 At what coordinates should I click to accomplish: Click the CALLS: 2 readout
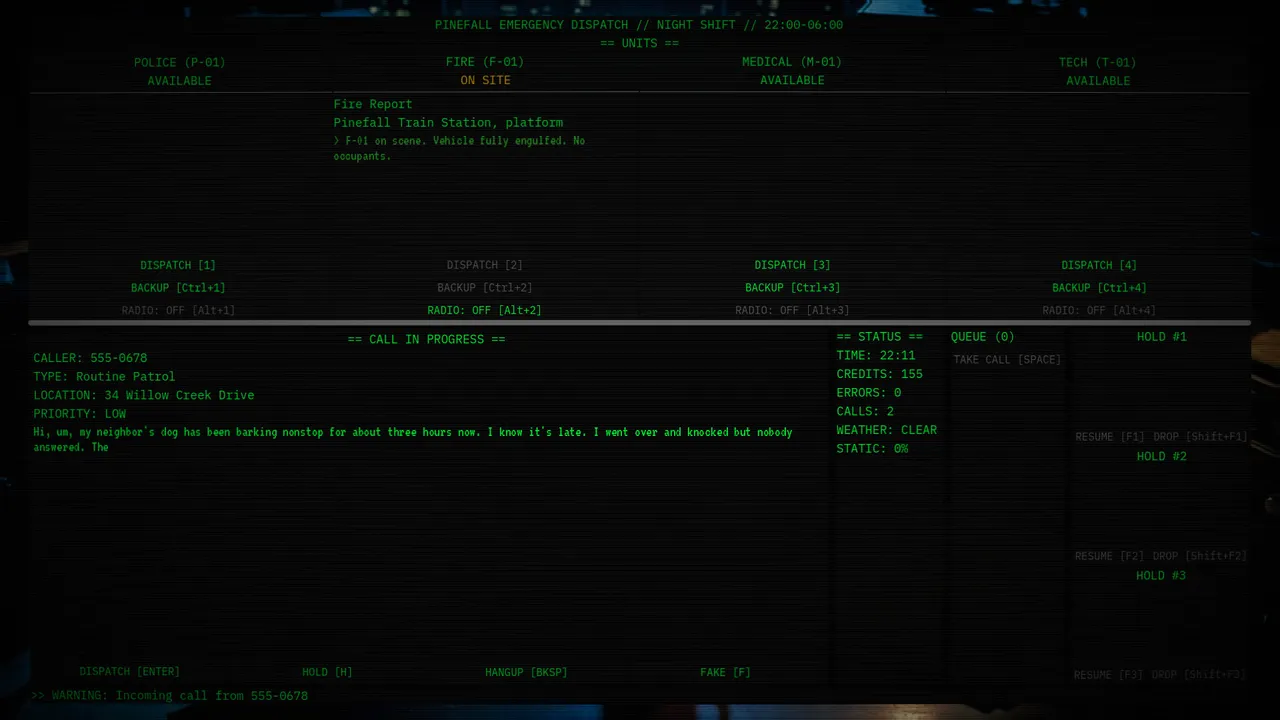click(x=865, y=412)
